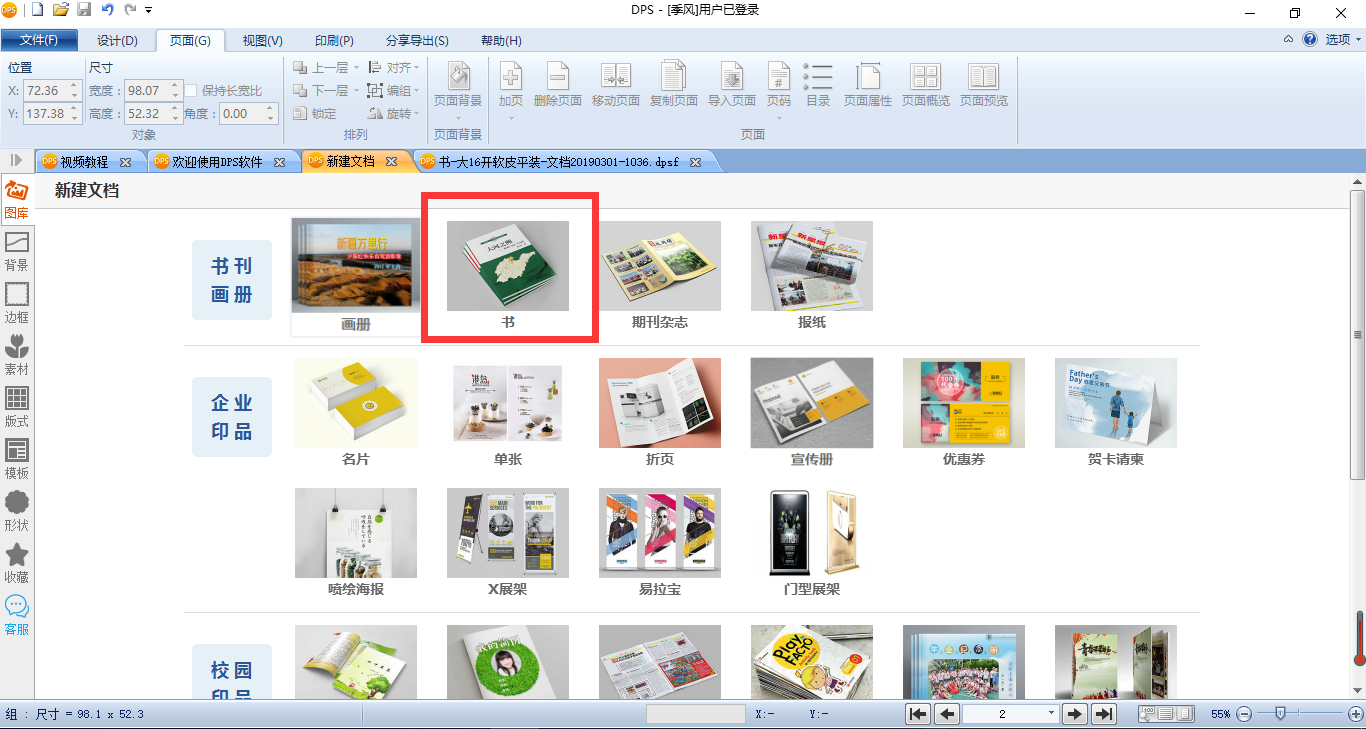Screen dimensions: 1366x729
Task: Go to the next page button
Action: tap(1075, 714)
